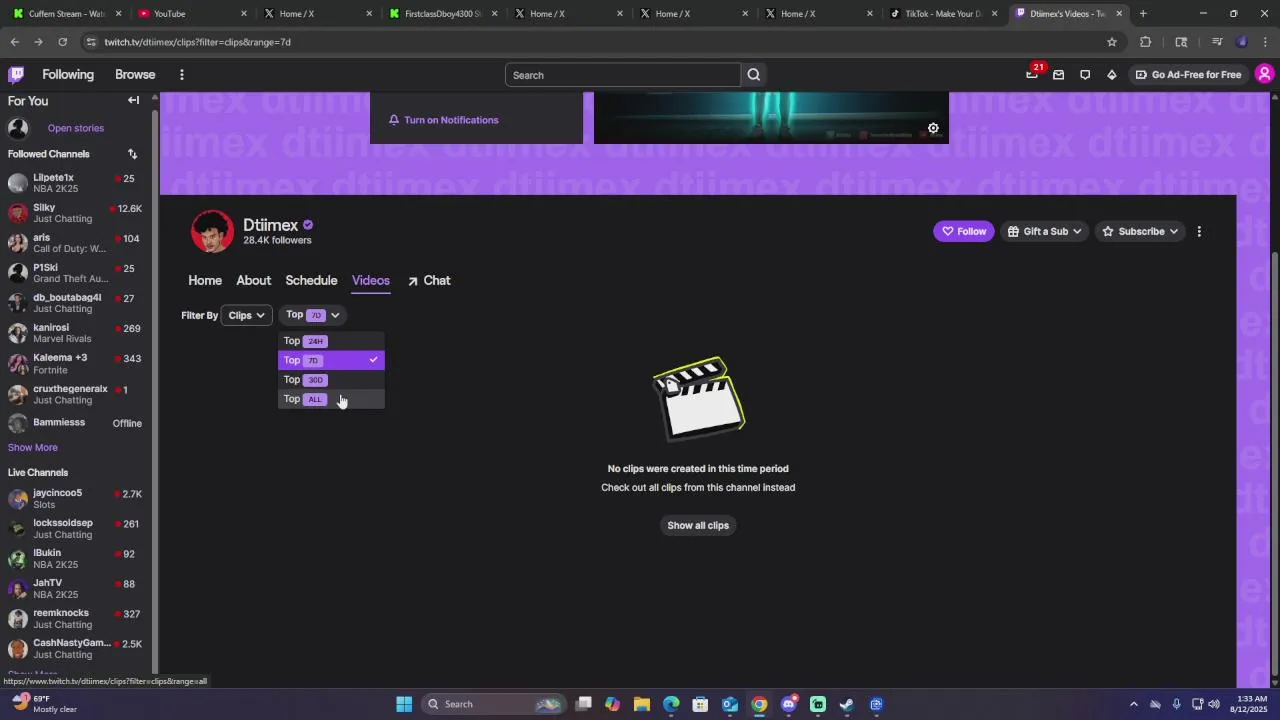Click the Twitch search input field

(x=623, y=75)
